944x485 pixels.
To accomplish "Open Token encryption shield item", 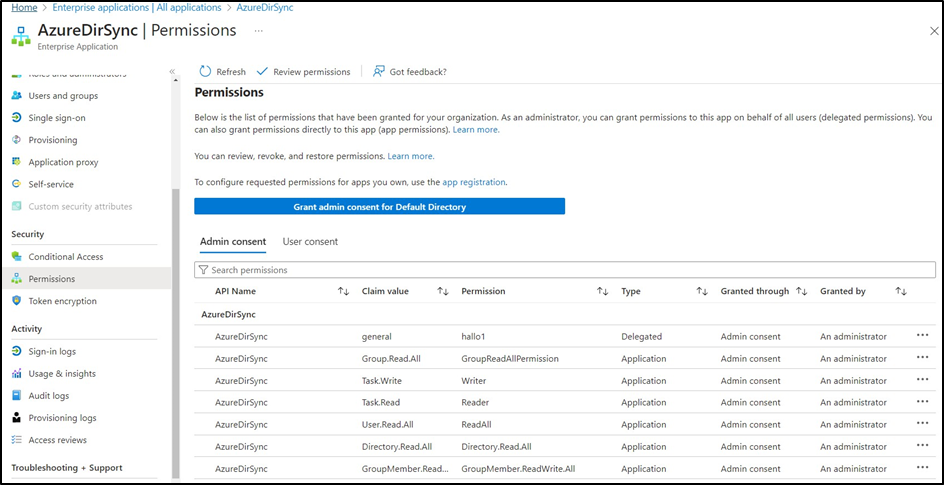I will point(62,301).
